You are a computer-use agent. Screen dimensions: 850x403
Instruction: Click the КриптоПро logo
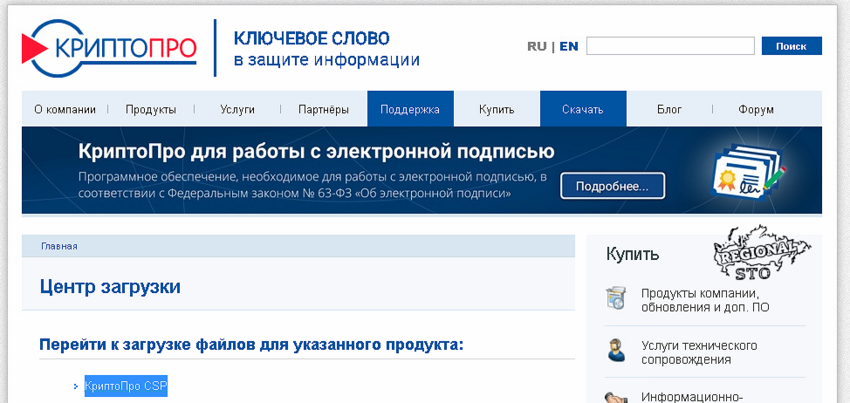click(x=109, y=48)
